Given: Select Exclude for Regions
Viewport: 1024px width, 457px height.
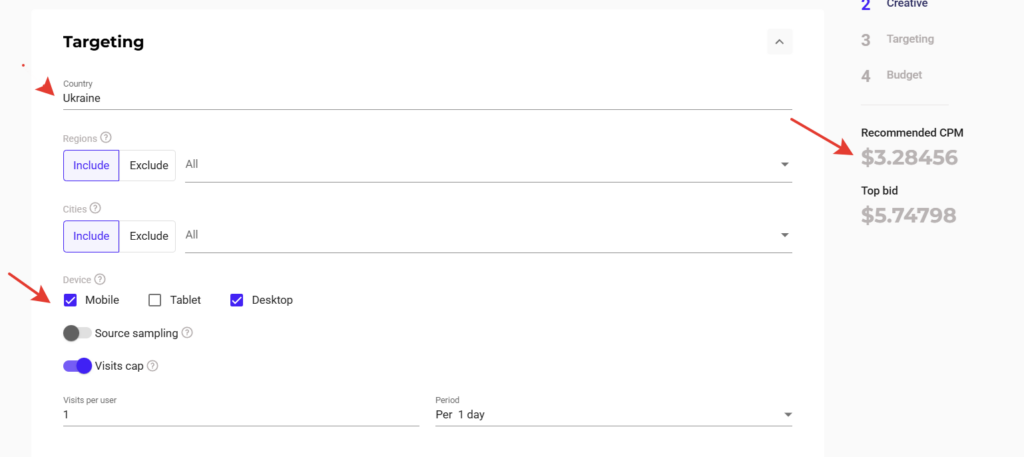Looking at the screenshot, I should (x=148, y=165).
